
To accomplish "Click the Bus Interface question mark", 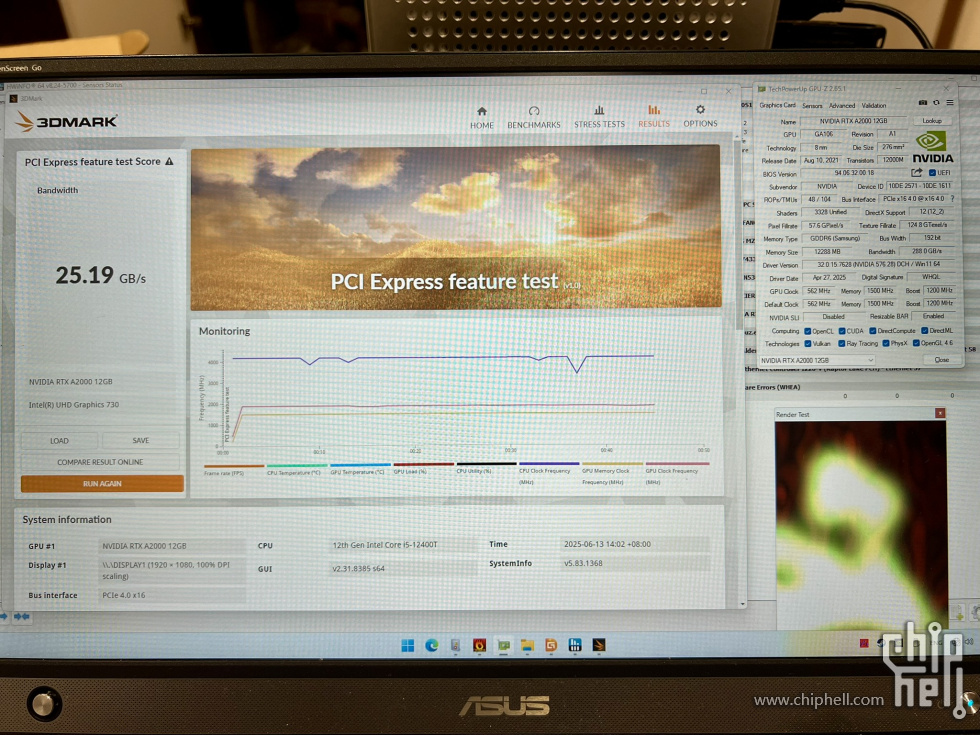I will pyautogui.click(x=952, y=199).
